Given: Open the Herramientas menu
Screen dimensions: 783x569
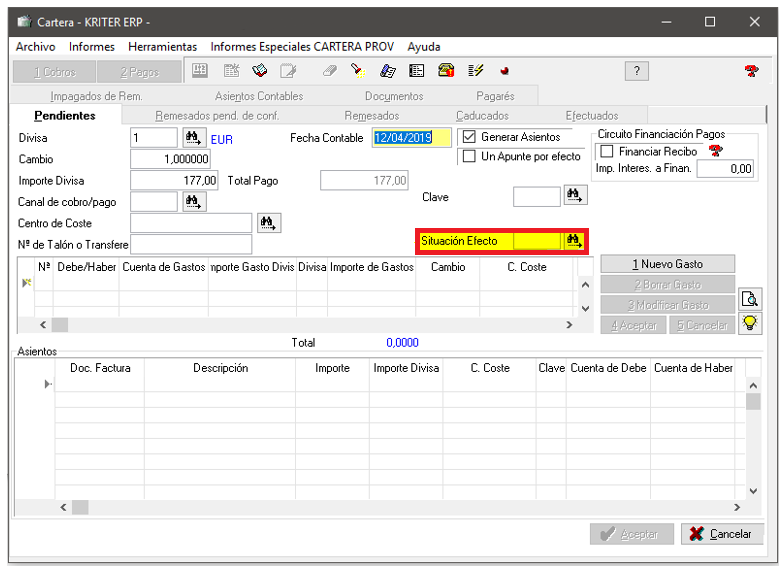Looking at the screenshot, I should pos(163,47).
